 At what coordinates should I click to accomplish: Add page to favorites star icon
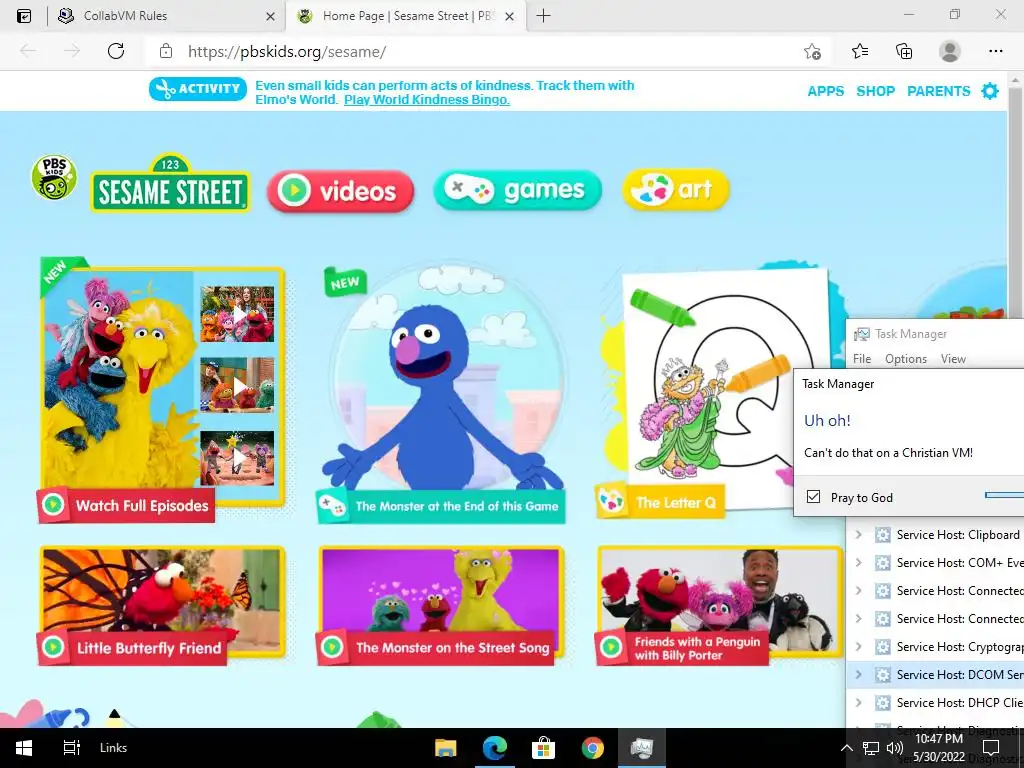(812, 52)
